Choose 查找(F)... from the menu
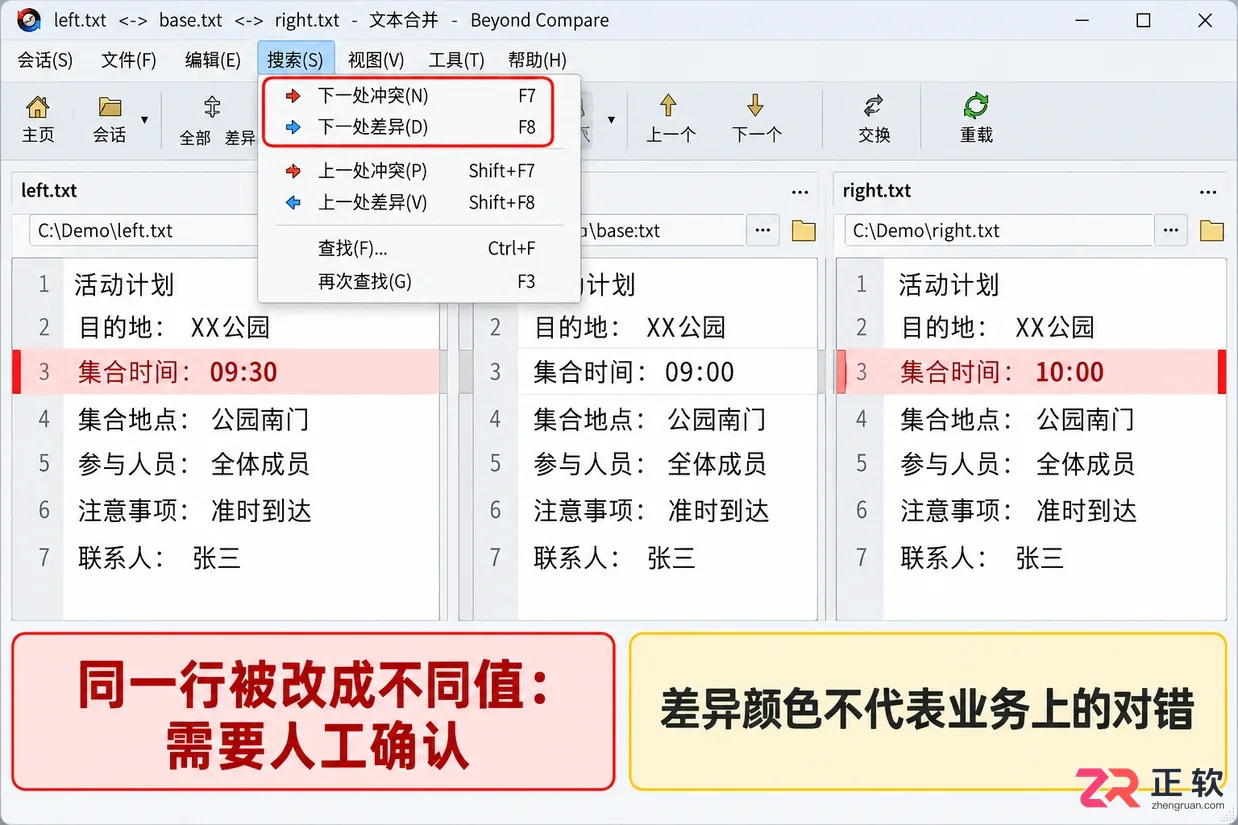 pos(418,248)
